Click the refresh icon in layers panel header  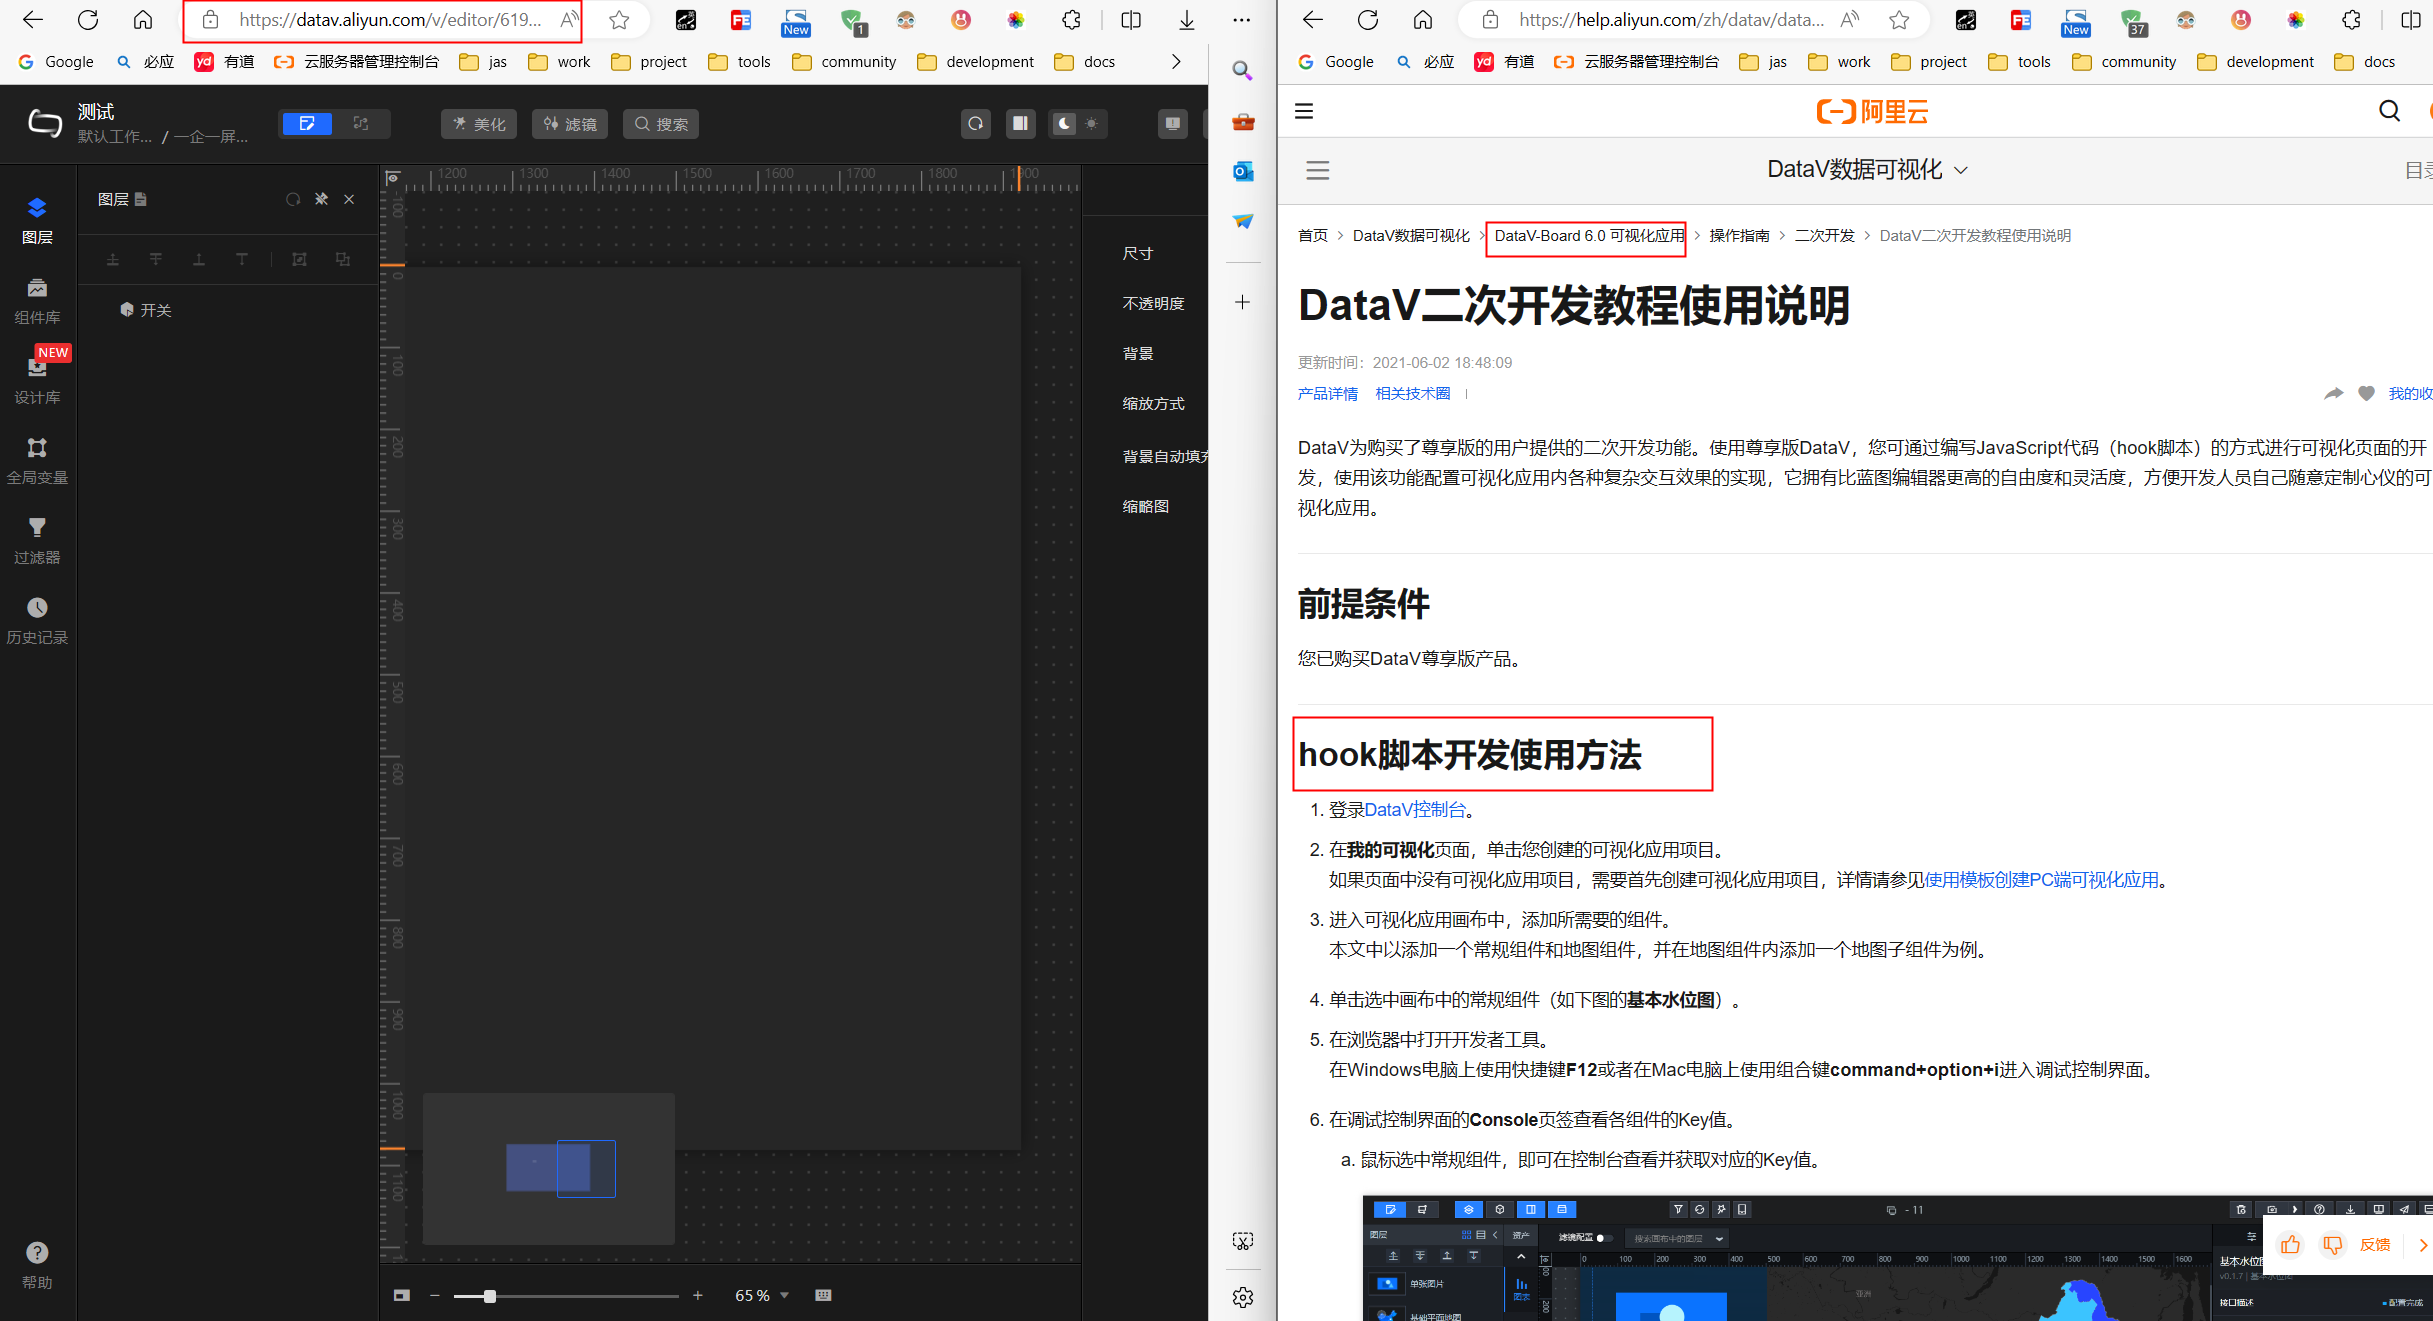point(293,199)
